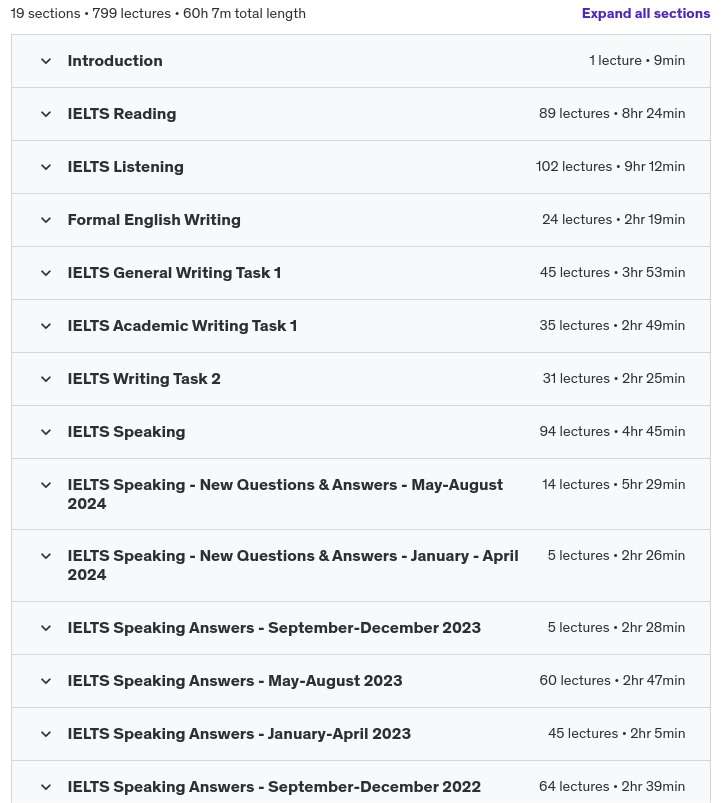
Task: Click the 89 lectures 8hr 24min label
Action: point(612,113)
